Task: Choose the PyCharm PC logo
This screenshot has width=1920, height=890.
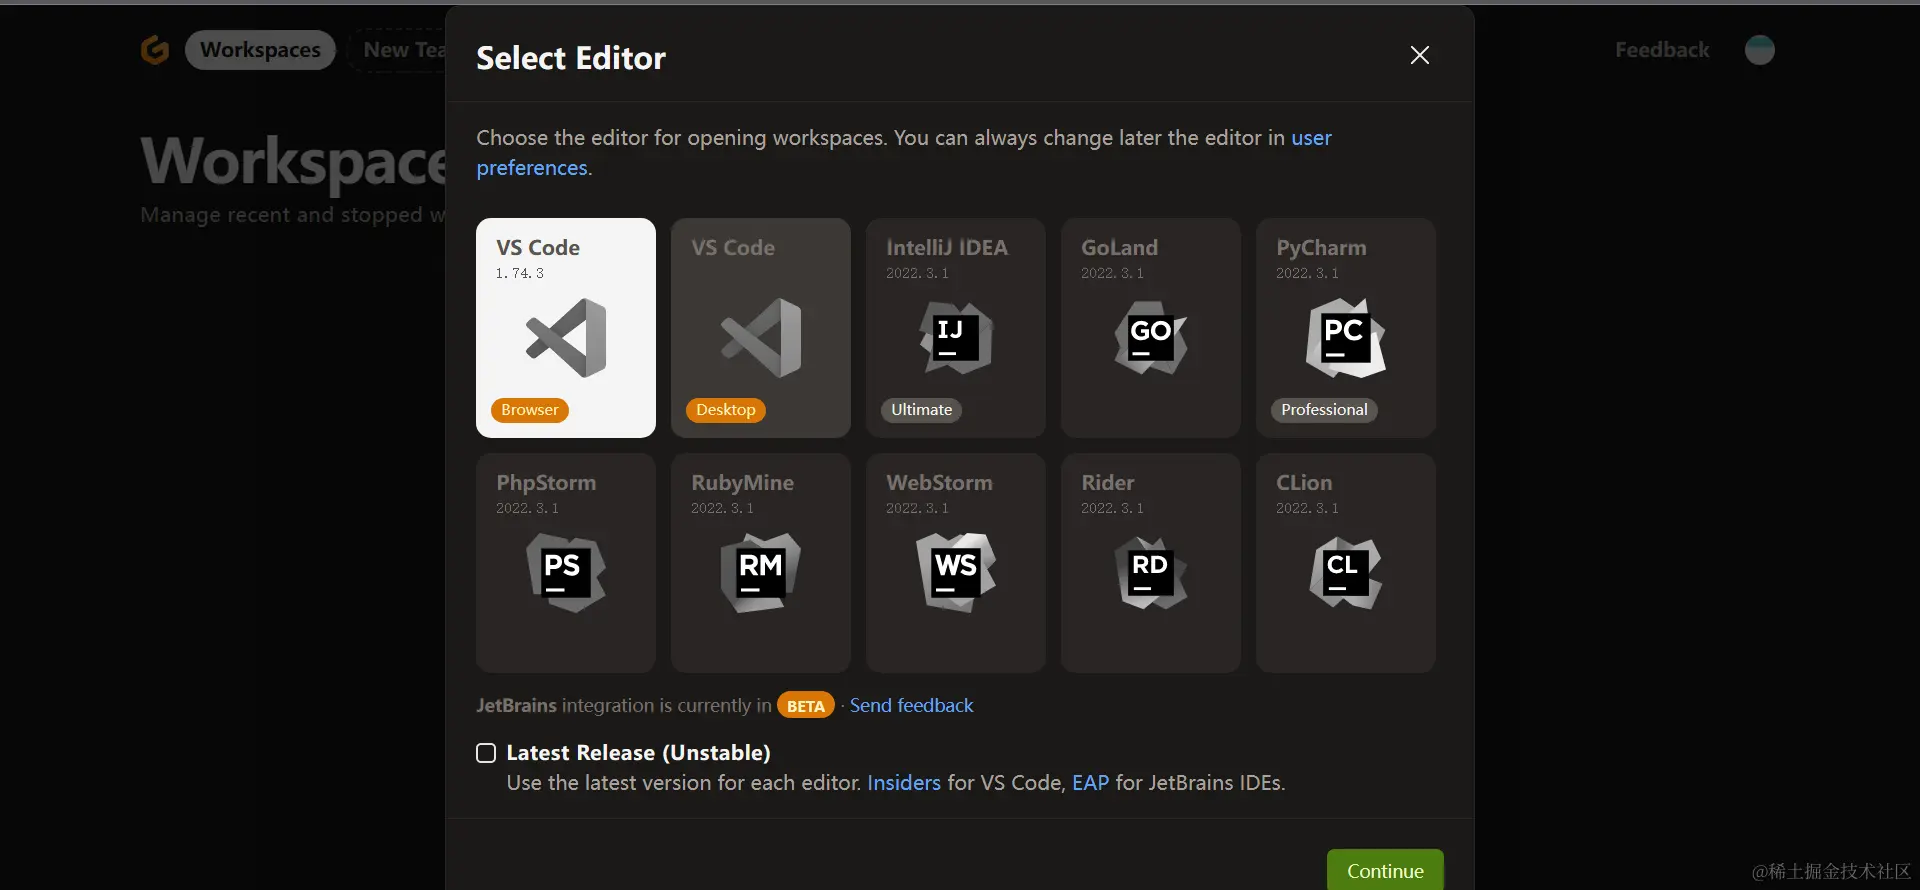Action: [x=1346, y=338]
